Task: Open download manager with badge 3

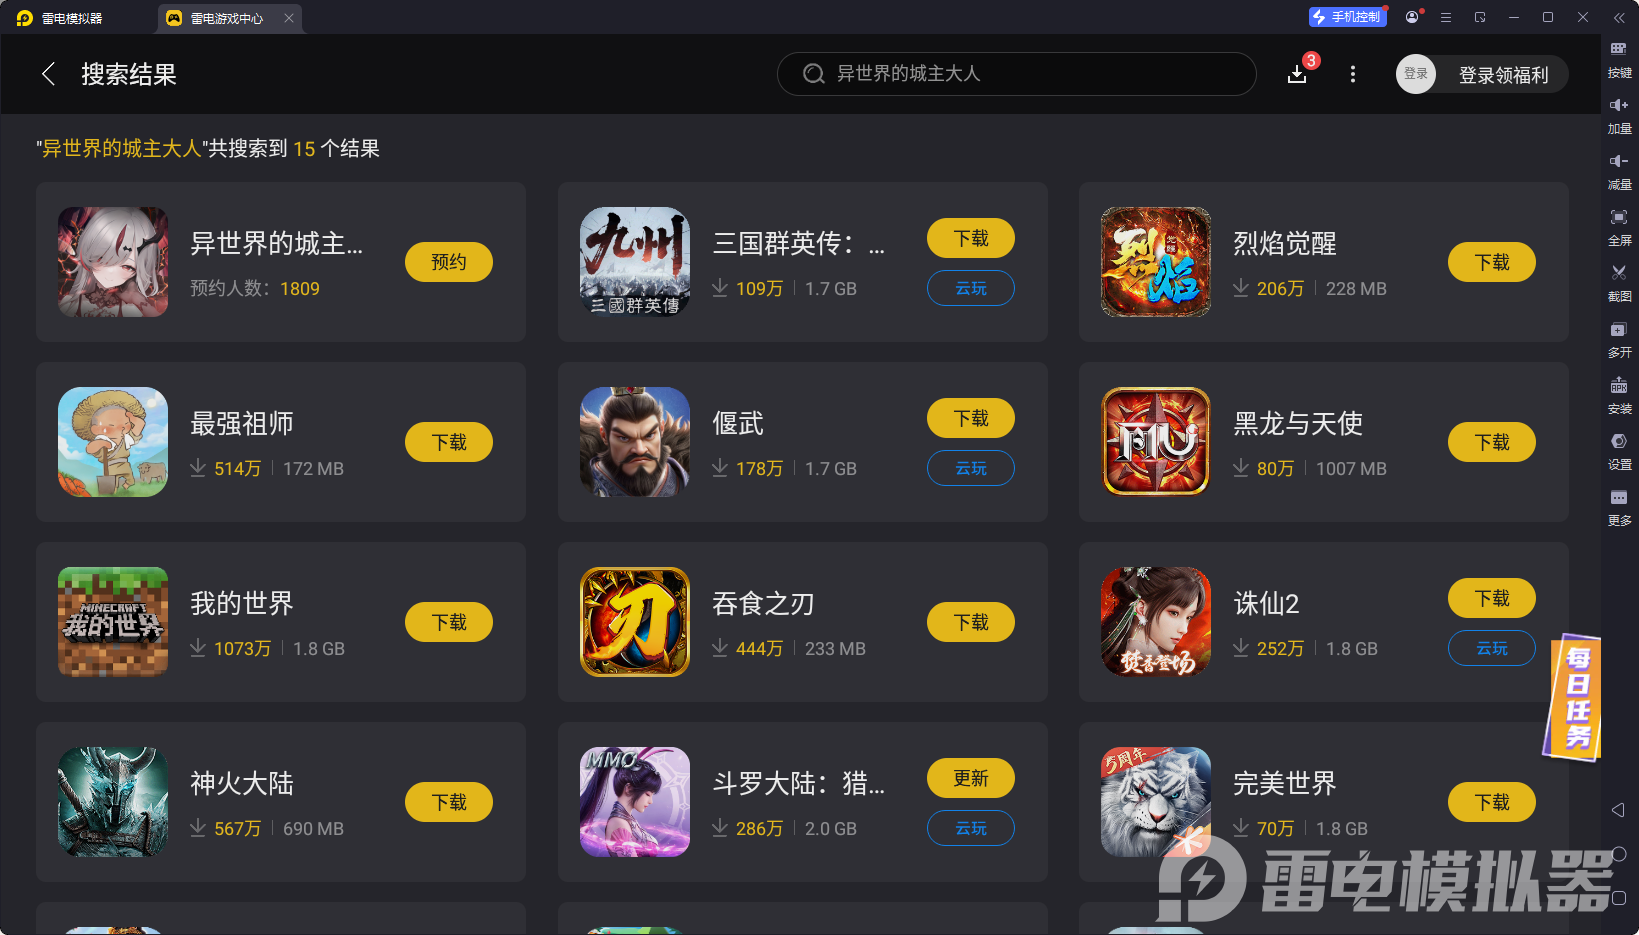Action: pyautogui.click(x=1298, y=74)
